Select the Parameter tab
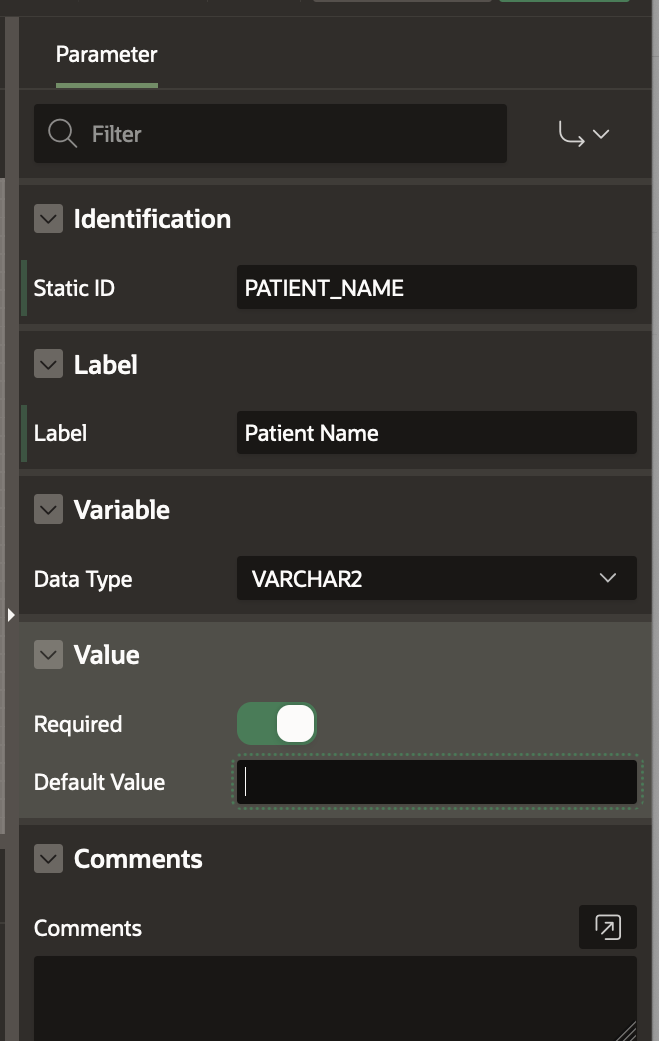 pos(106,55)
